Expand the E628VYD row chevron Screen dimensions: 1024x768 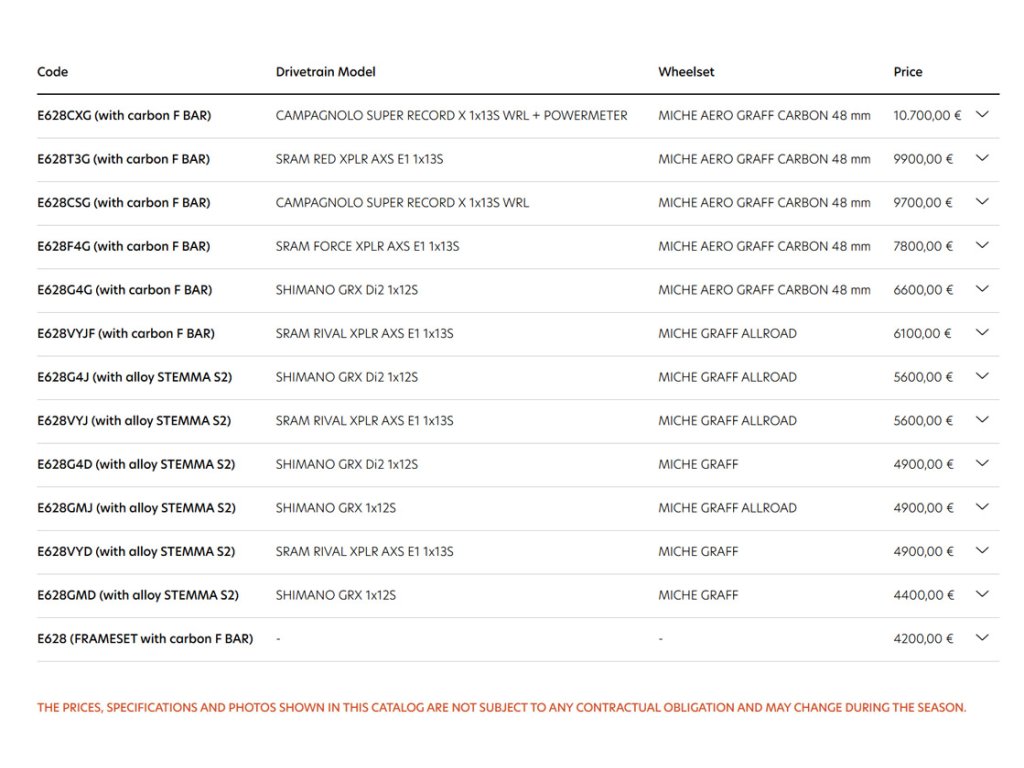982,551
